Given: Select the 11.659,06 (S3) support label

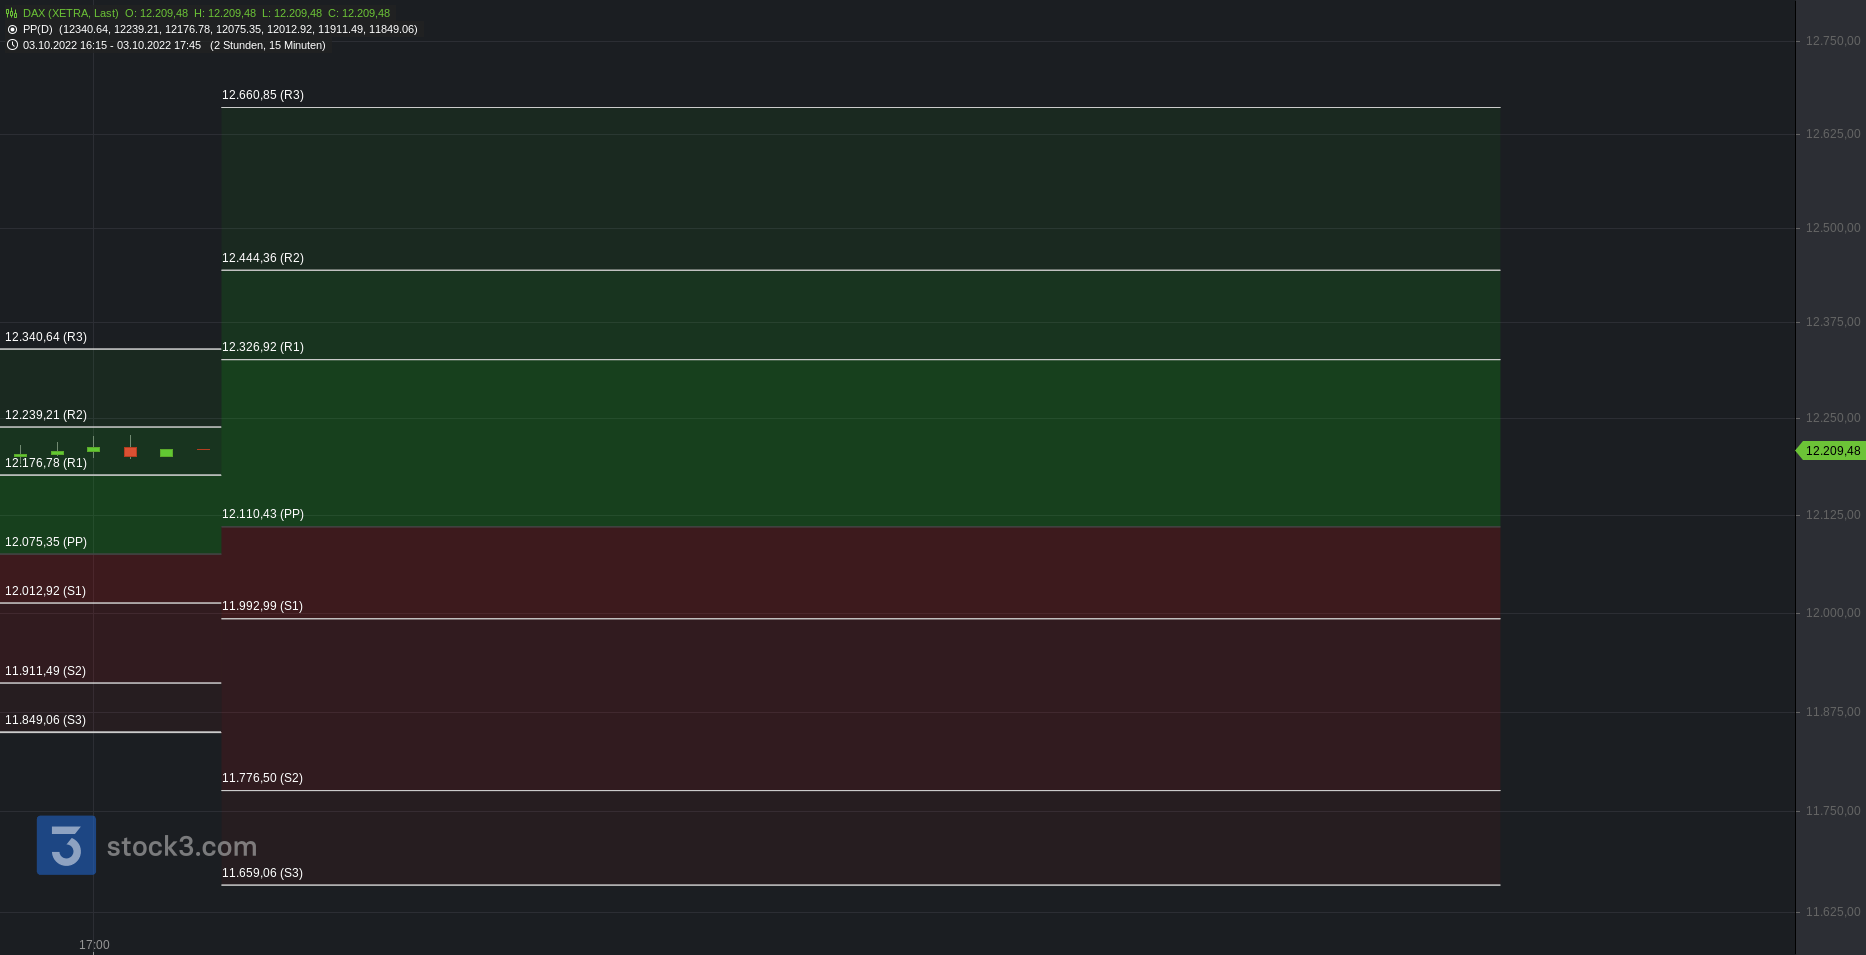Looking at the screenshot, I should [262, 873].
